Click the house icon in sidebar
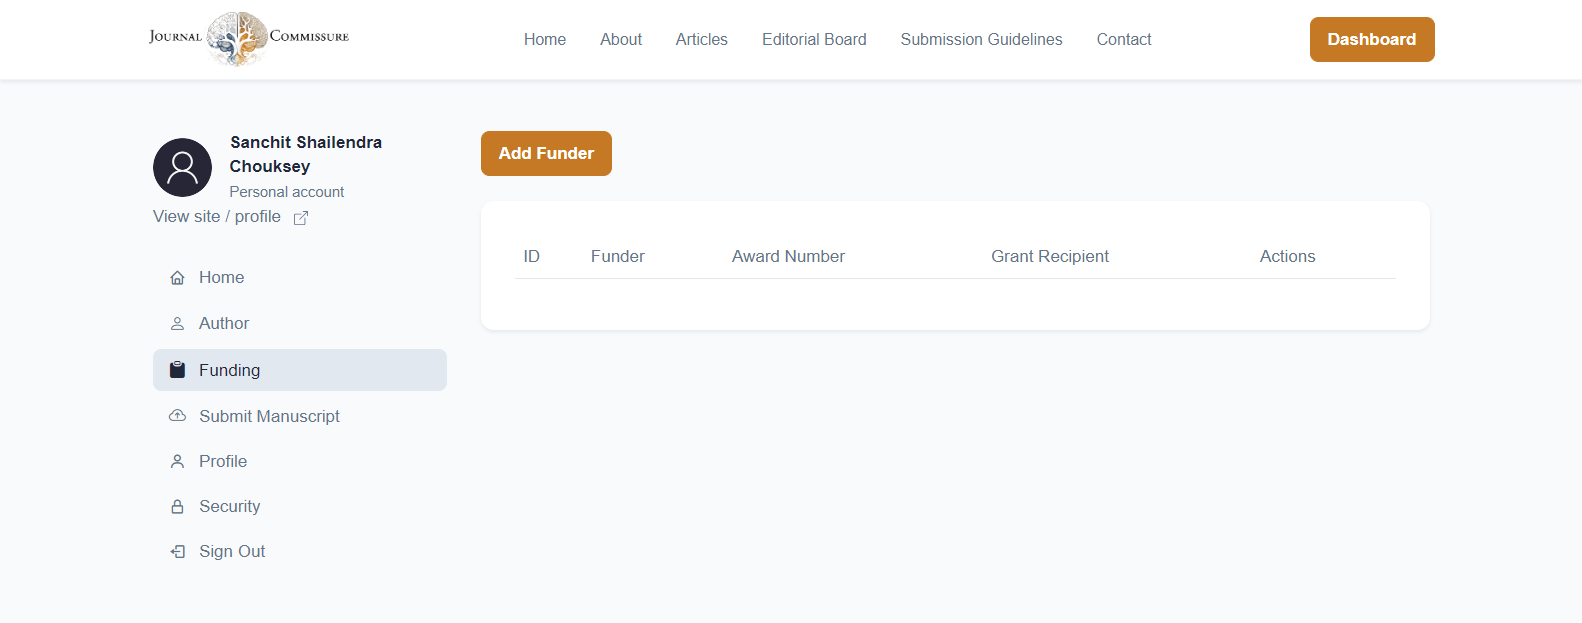The image size is (1582, 623). point(177,278)
